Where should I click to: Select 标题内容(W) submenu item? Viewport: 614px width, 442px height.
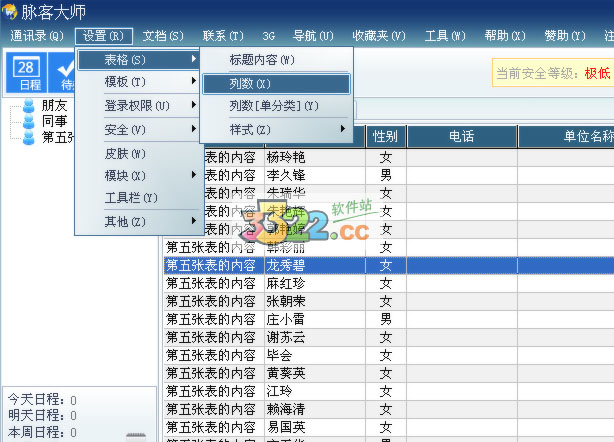[x=276, y=60]
